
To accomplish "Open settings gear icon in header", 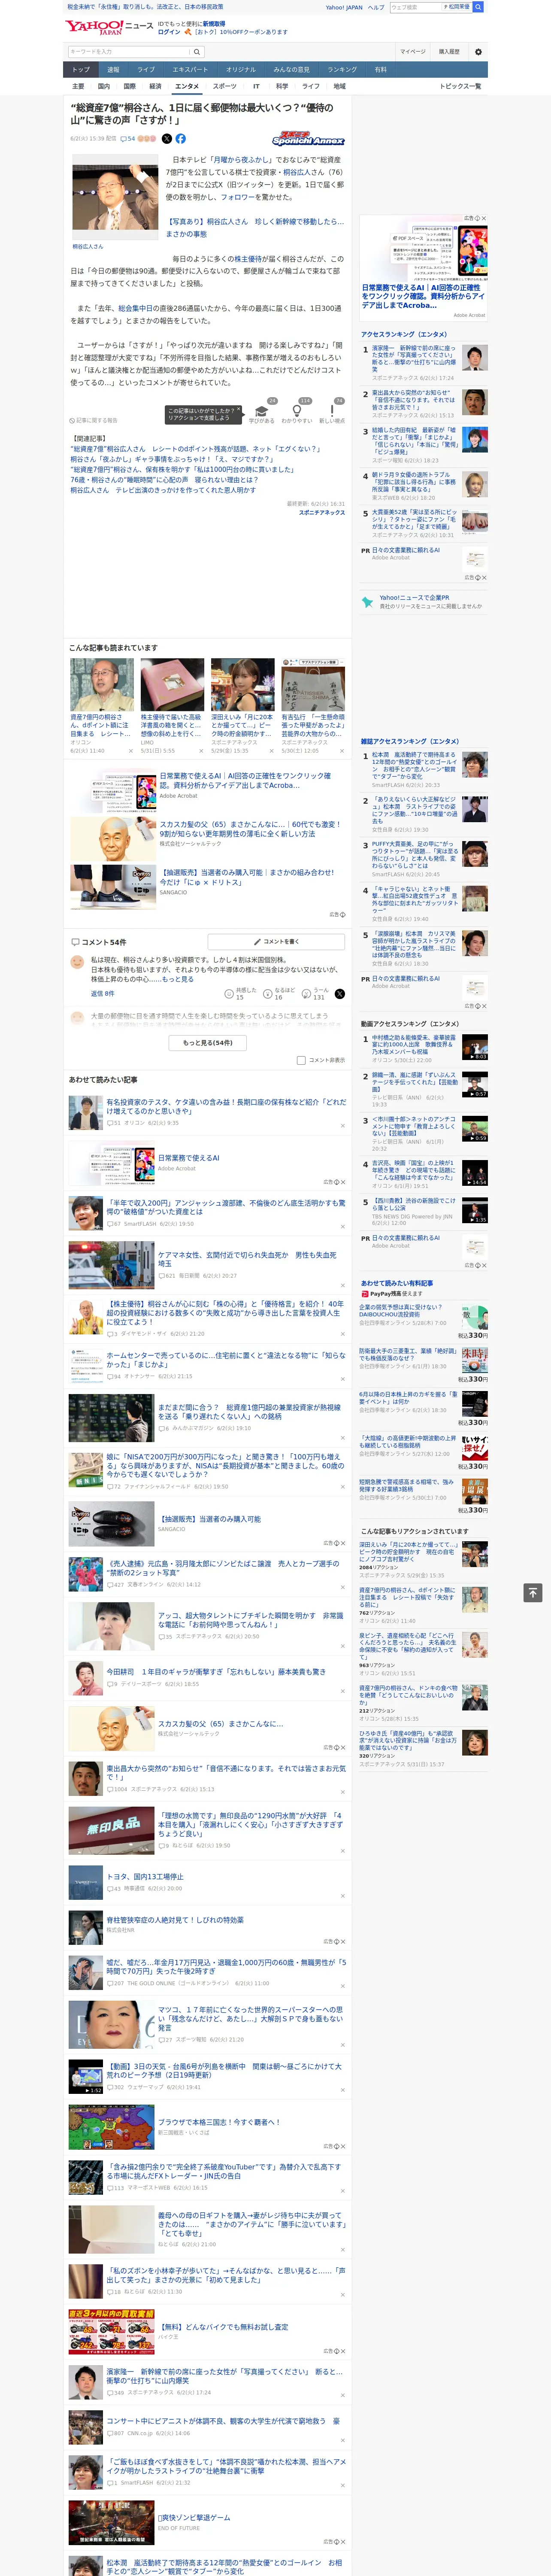I will pyautogui.click(x=478, y=52).
